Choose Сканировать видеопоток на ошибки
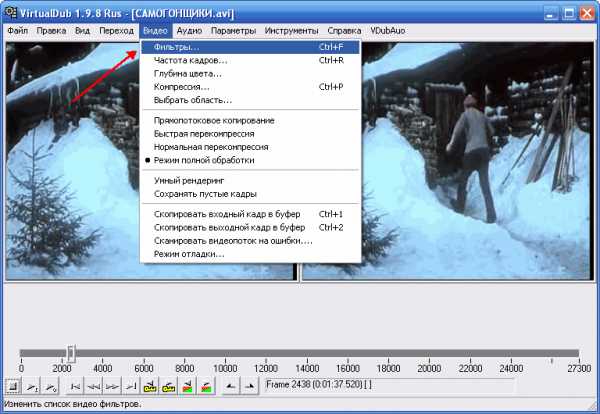The height and width of the screenshot is (414, 600). click(251, 241)
